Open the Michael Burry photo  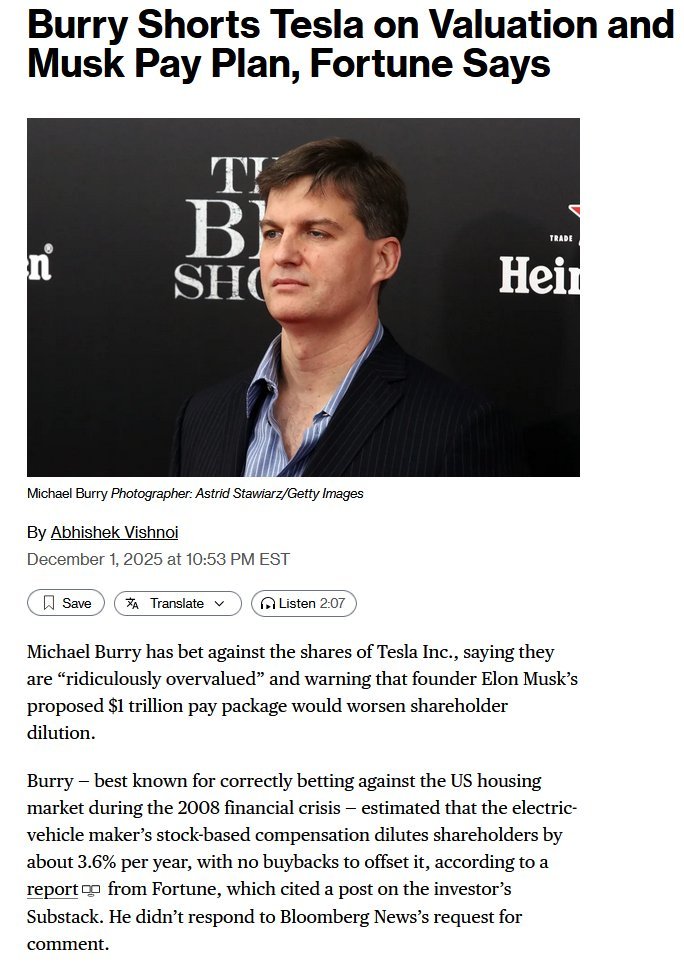coord(303,297)
